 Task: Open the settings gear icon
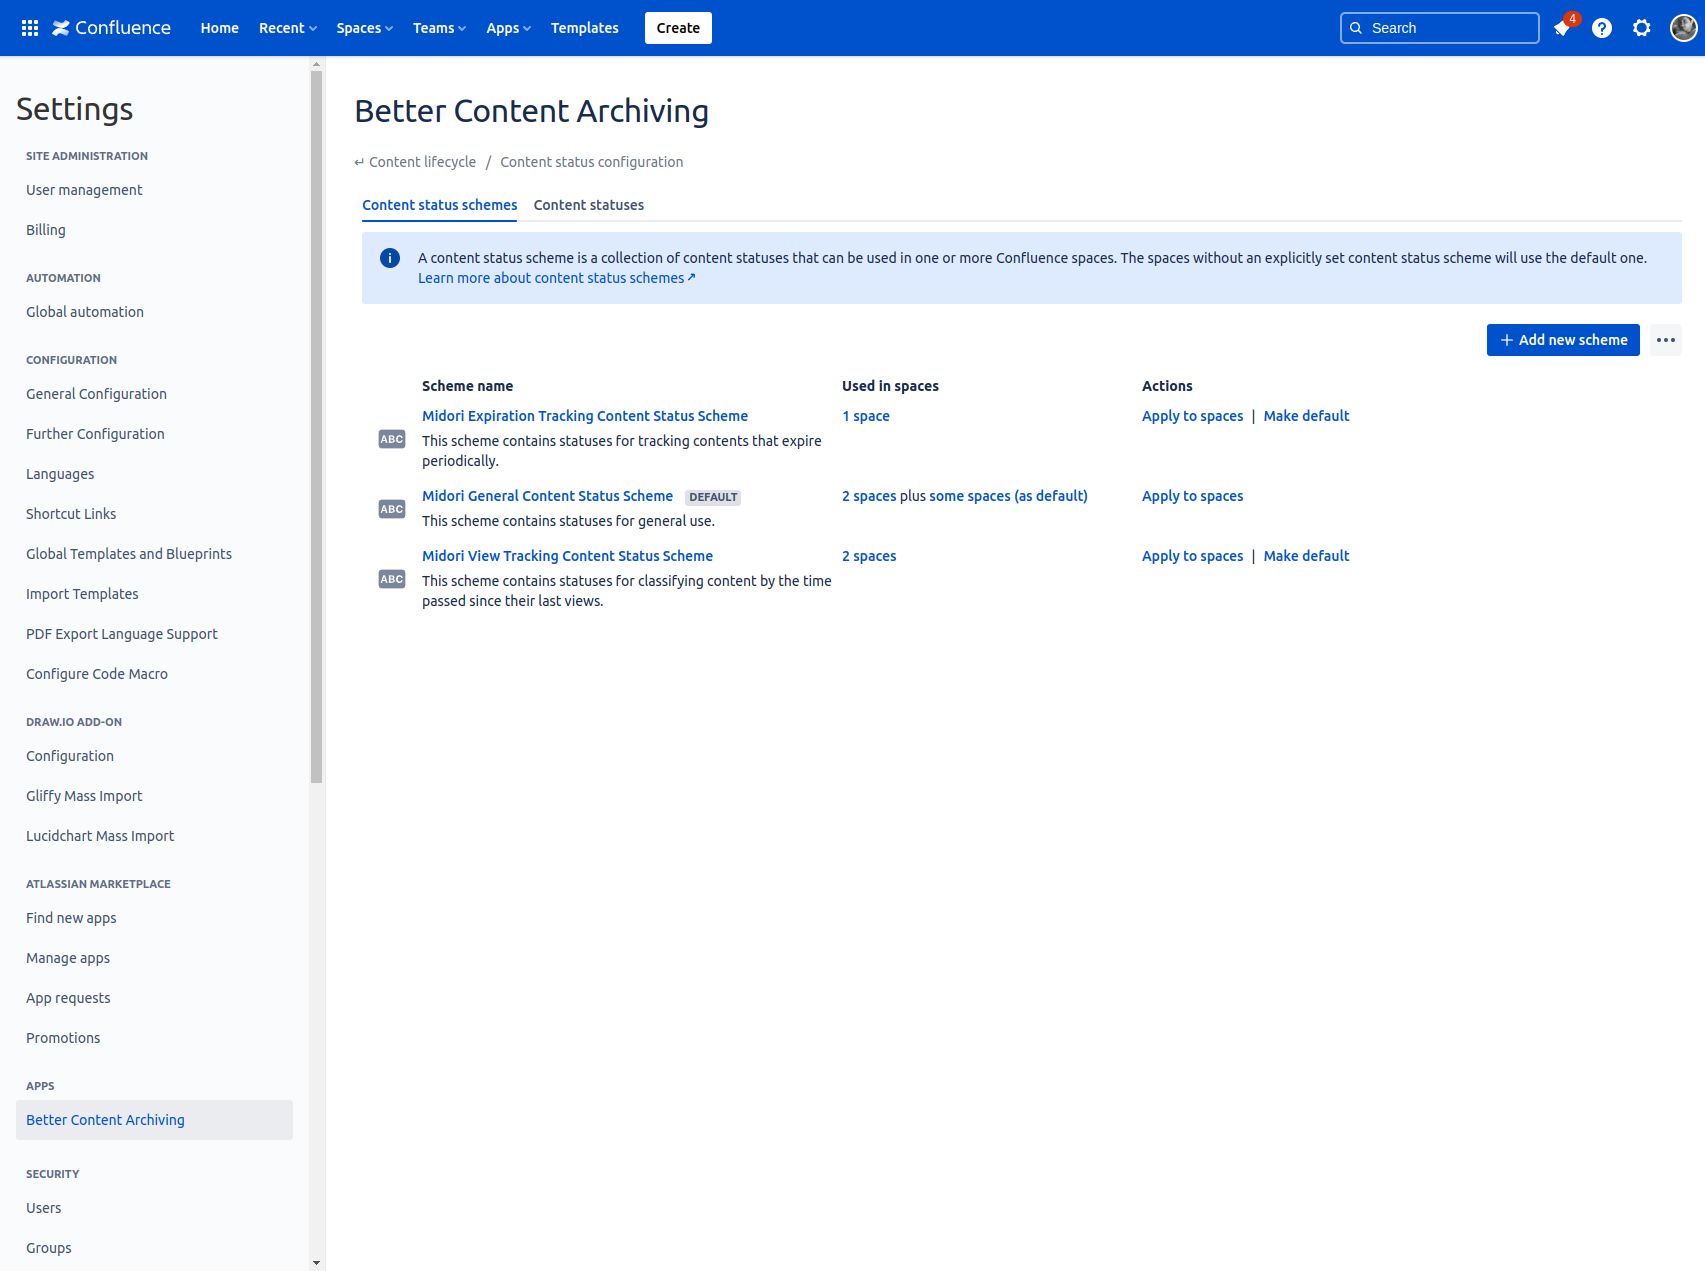(x=1642, y=28)
